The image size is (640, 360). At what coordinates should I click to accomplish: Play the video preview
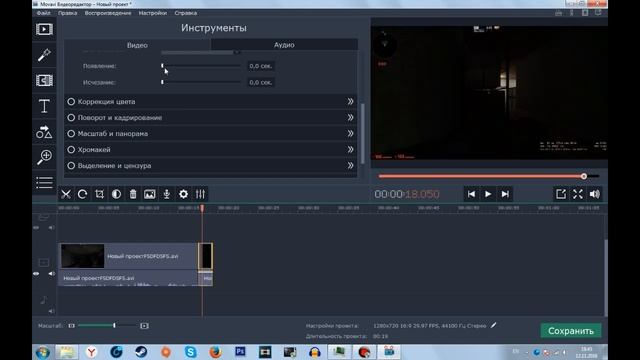coord(488,194)
